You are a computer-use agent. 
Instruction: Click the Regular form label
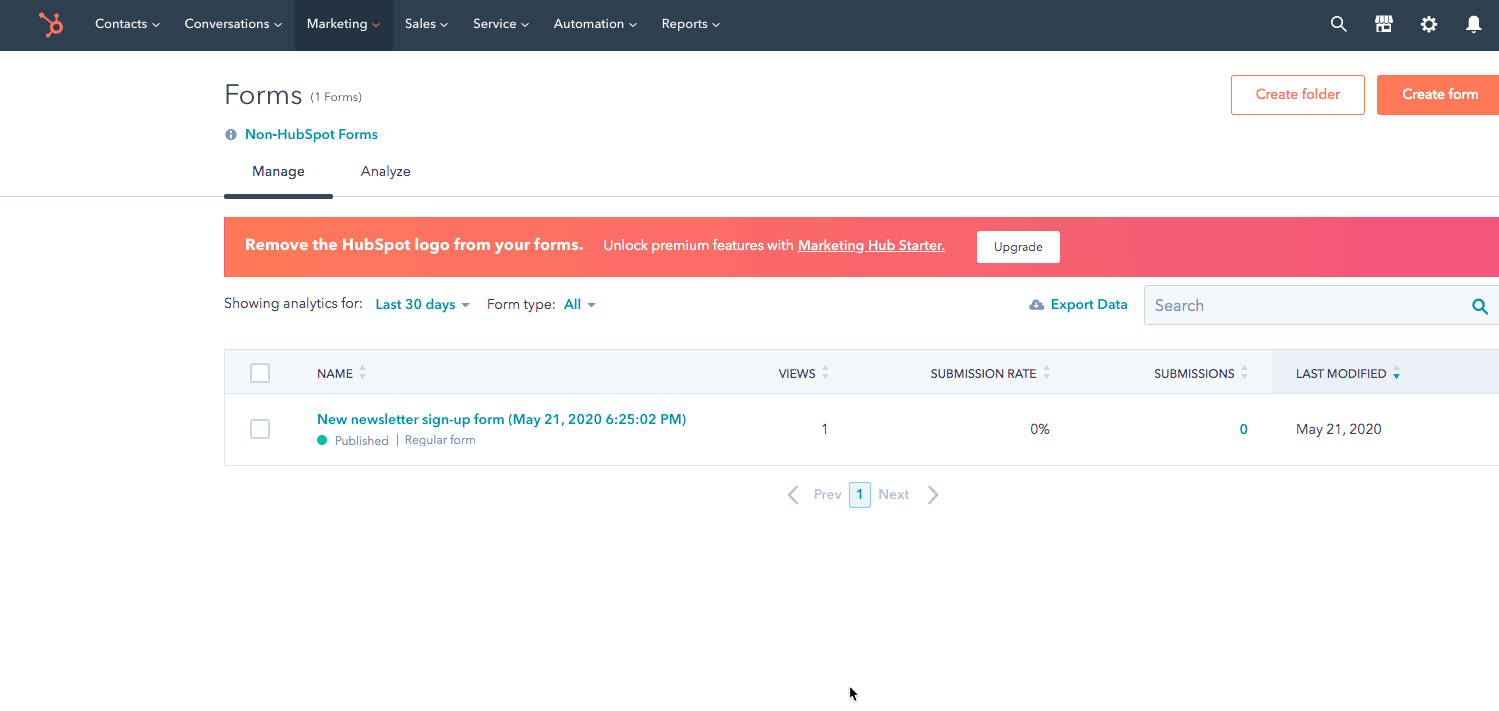(440, 441)
